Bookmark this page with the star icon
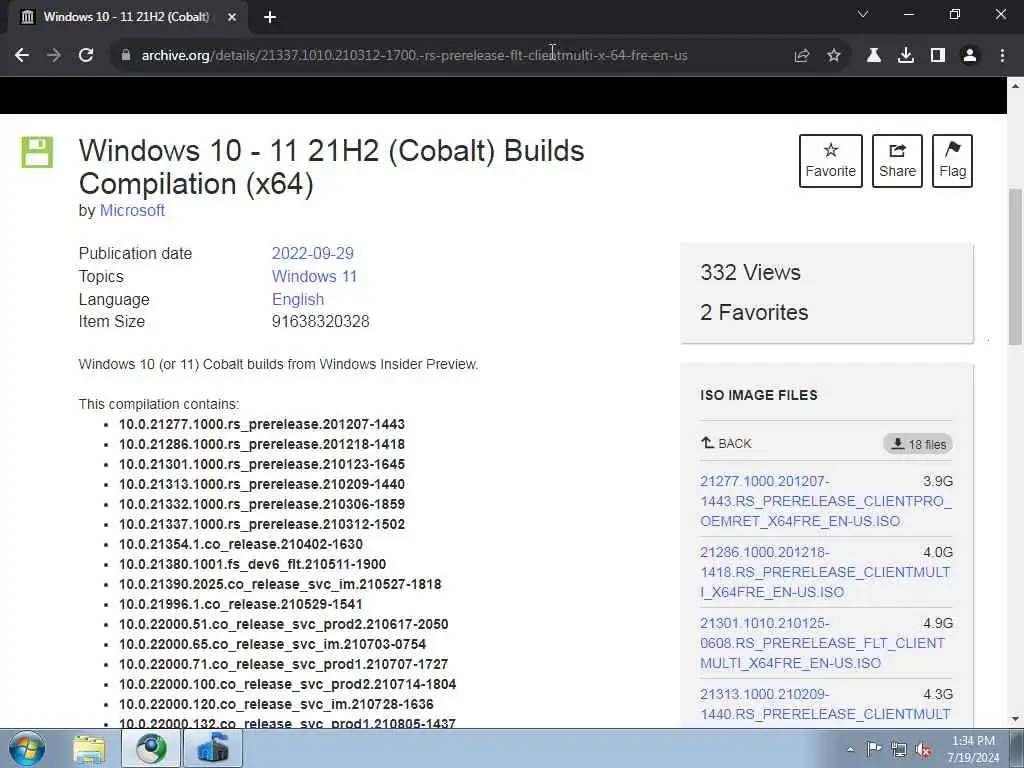1024x768 pixels. pyautogui.click(x=834, y=56)
